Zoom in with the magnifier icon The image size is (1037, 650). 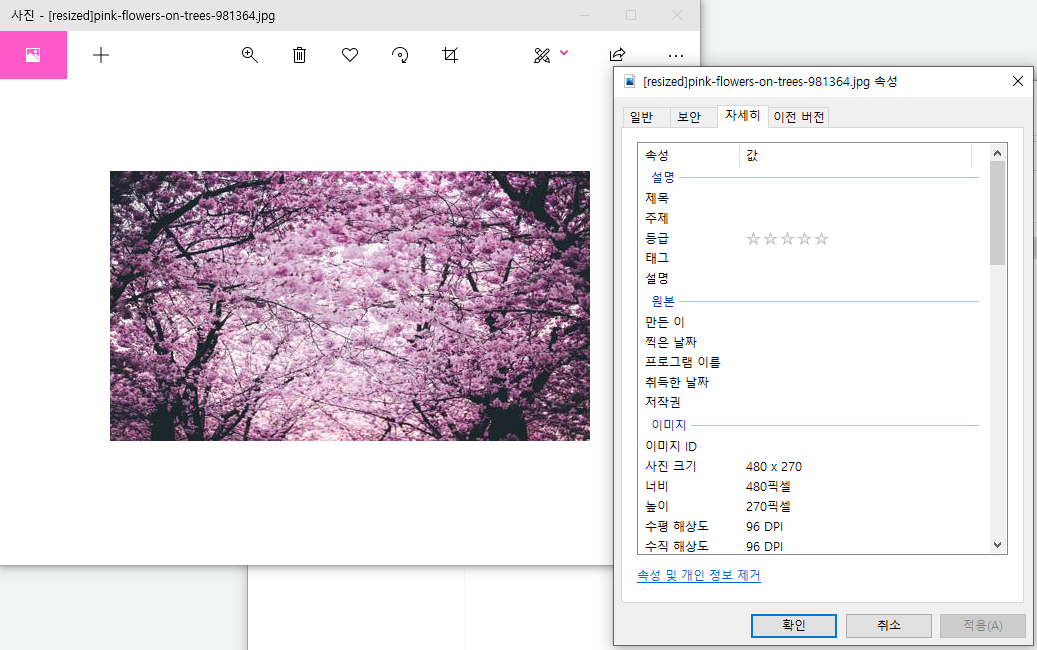[x=249, y=55]
